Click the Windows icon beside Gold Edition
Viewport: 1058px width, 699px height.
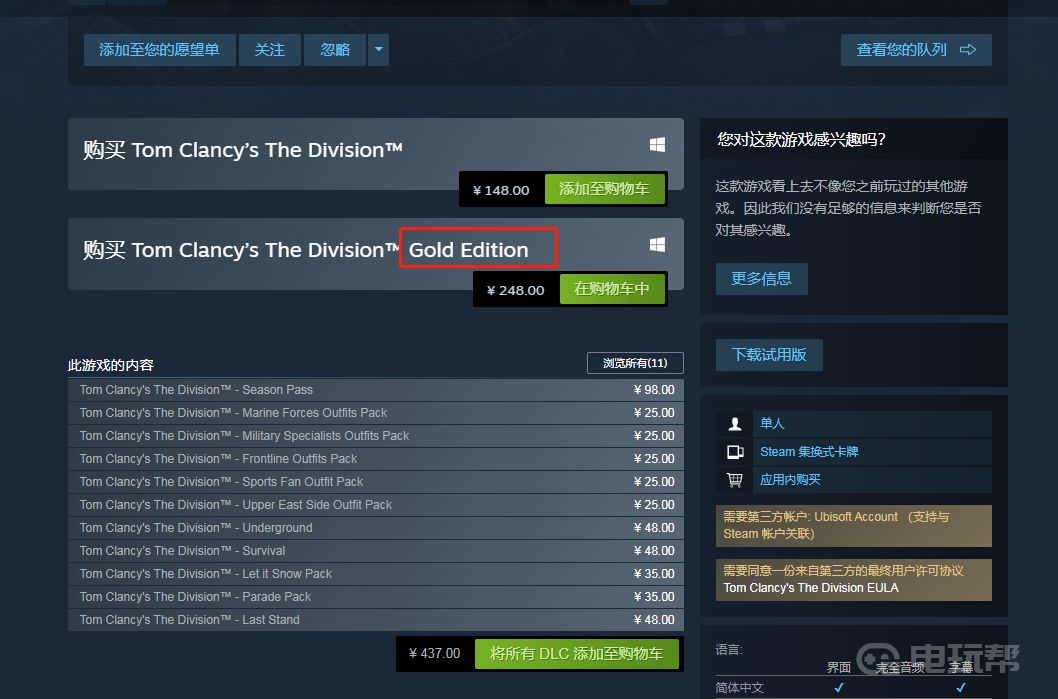tap(657, 244)
